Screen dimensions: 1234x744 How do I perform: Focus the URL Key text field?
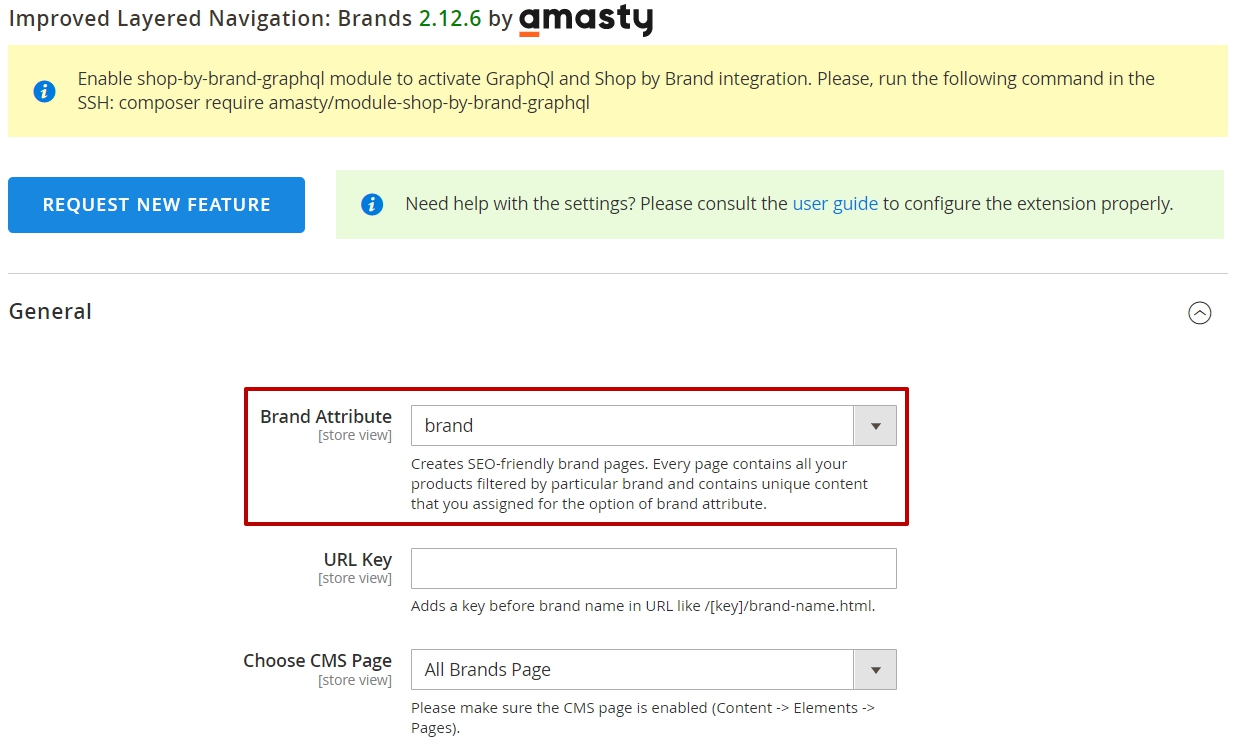653,568
